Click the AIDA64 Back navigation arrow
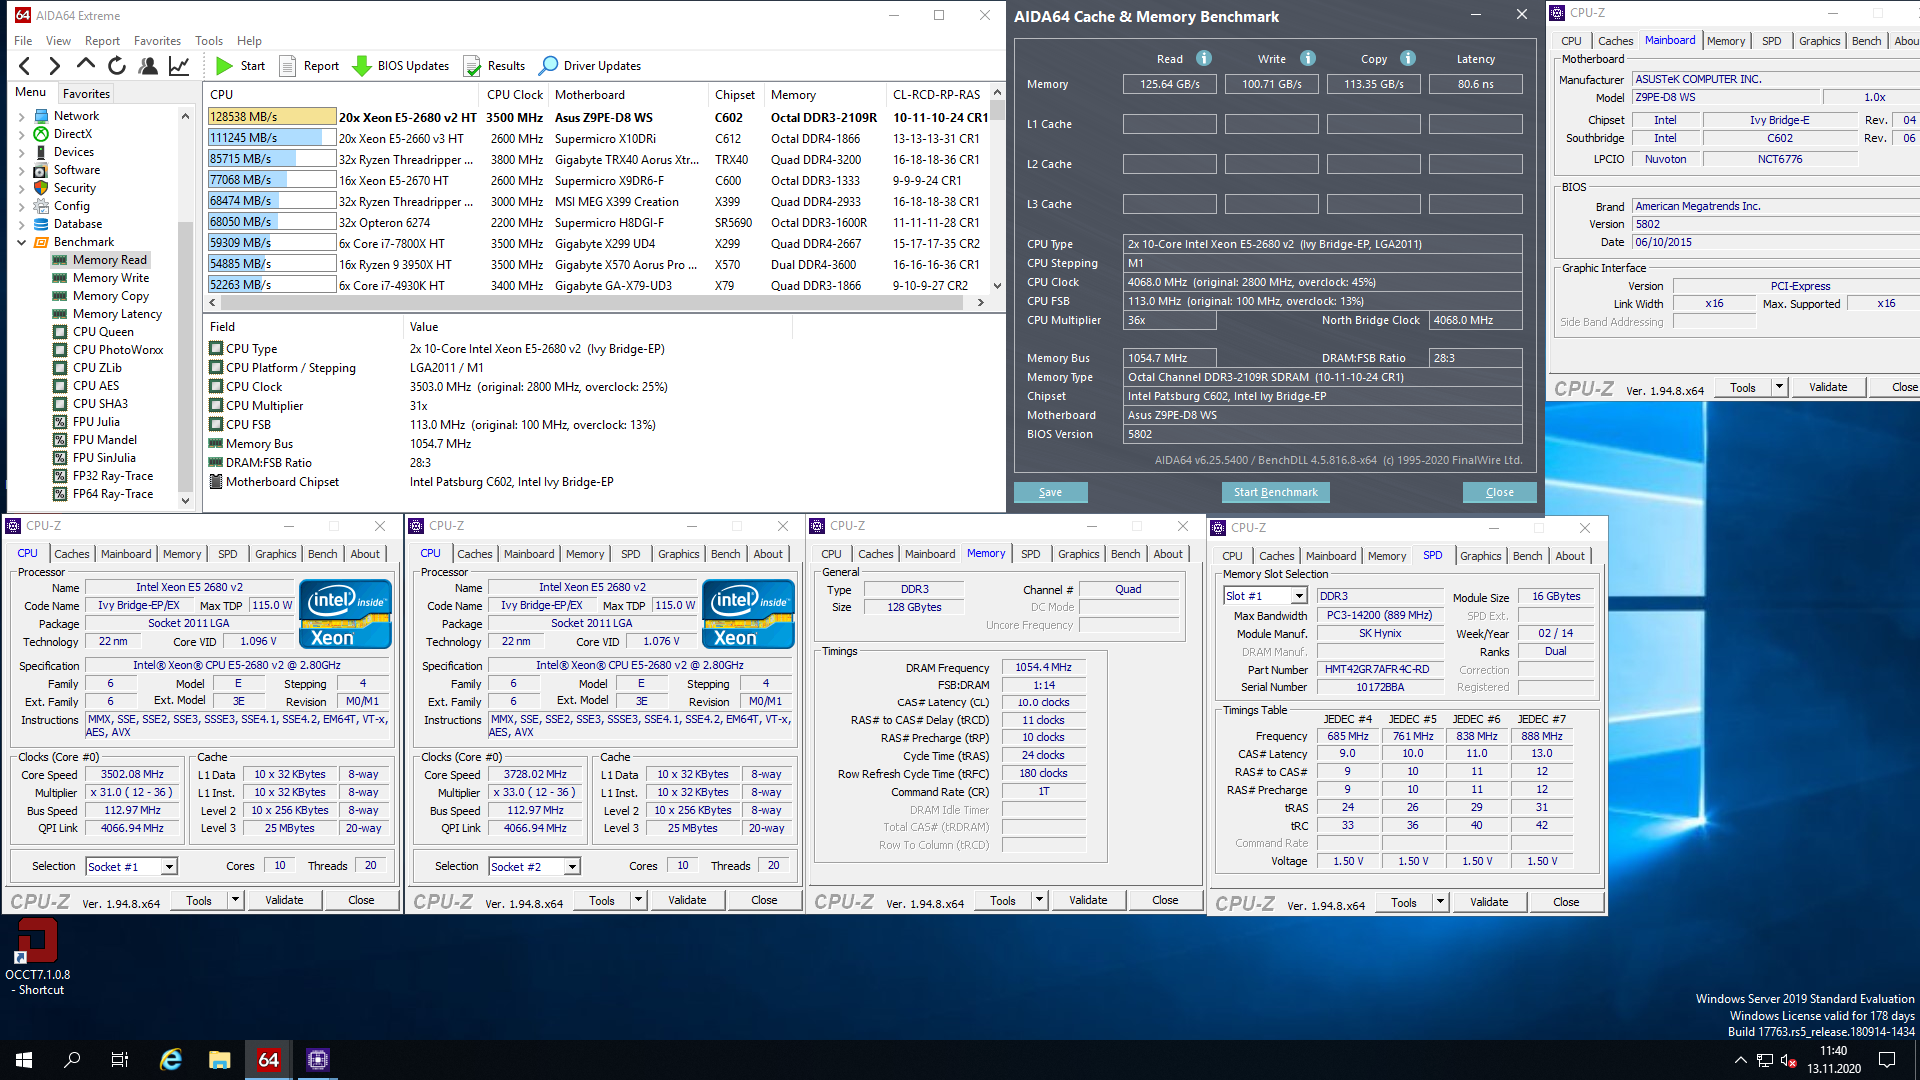Viewport: 1920px width, 1080px height. (25, 66)
